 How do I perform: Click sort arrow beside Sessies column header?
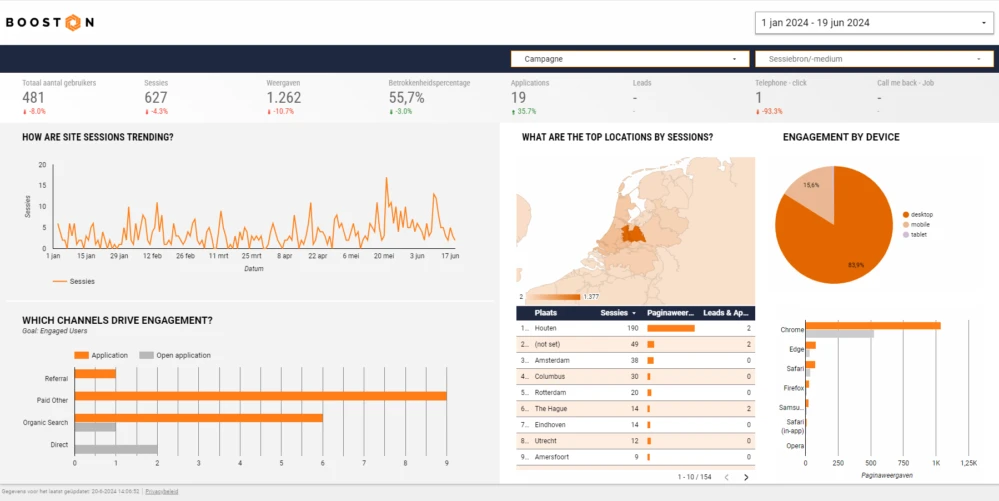click(633, 313)
